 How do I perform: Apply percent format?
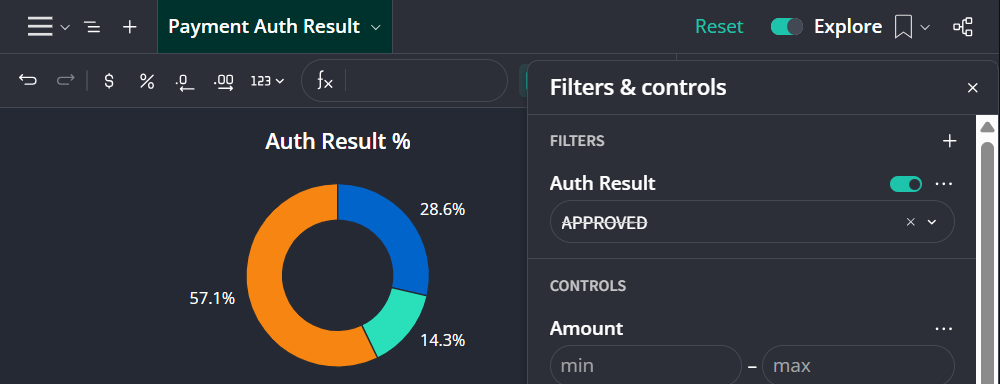tap(147, 81)
